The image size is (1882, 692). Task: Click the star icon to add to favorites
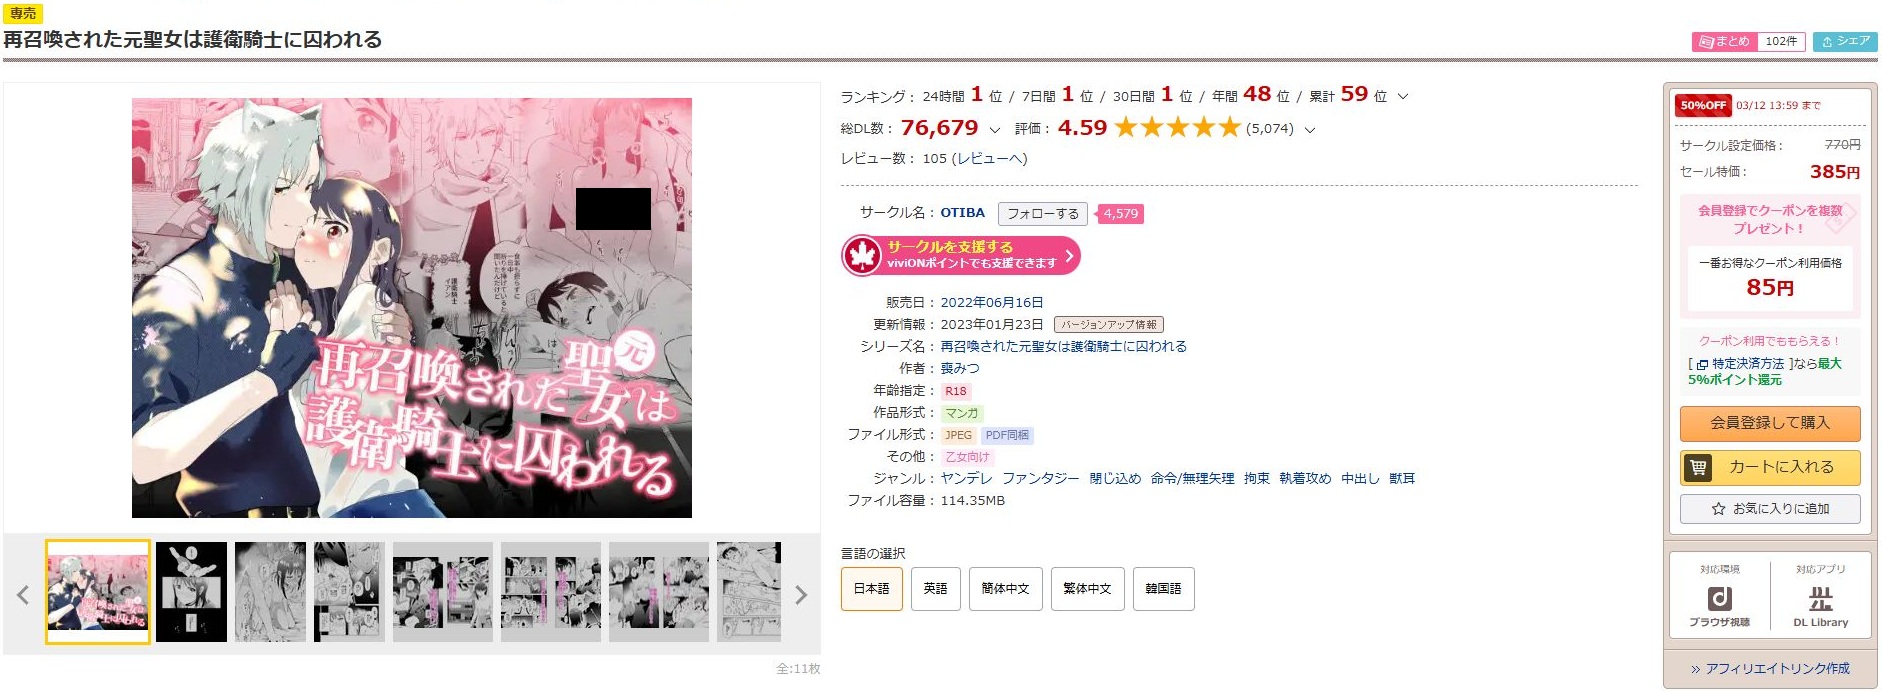pyautogui.click(x=1718, y=509)
